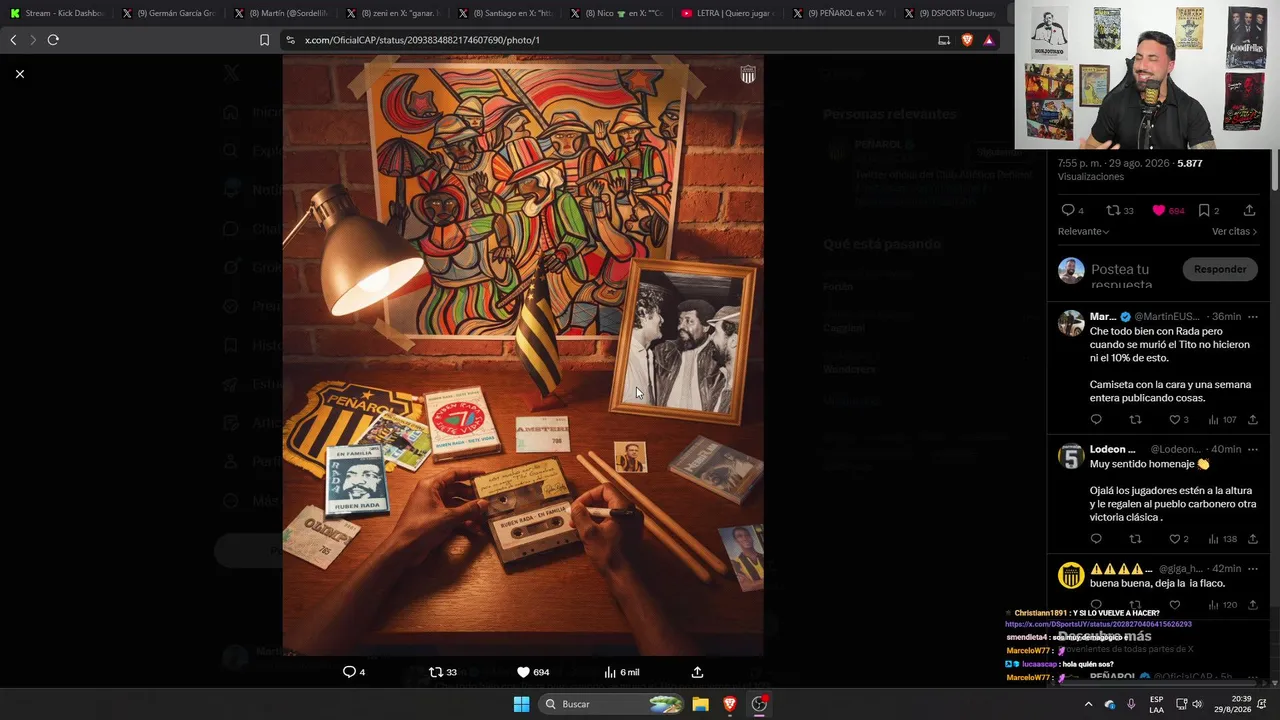
Task: Open the Windows Start menu
Action: [x=521, y=704]
